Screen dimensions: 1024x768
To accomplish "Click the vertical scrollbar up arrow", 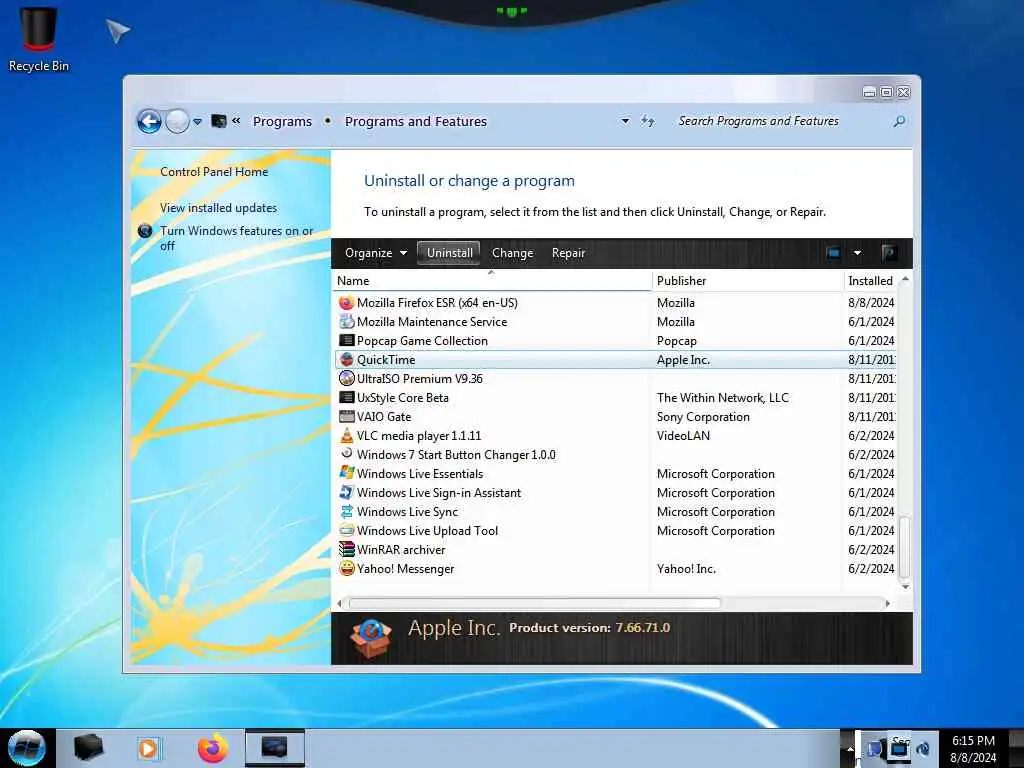I will coord(905,280).
